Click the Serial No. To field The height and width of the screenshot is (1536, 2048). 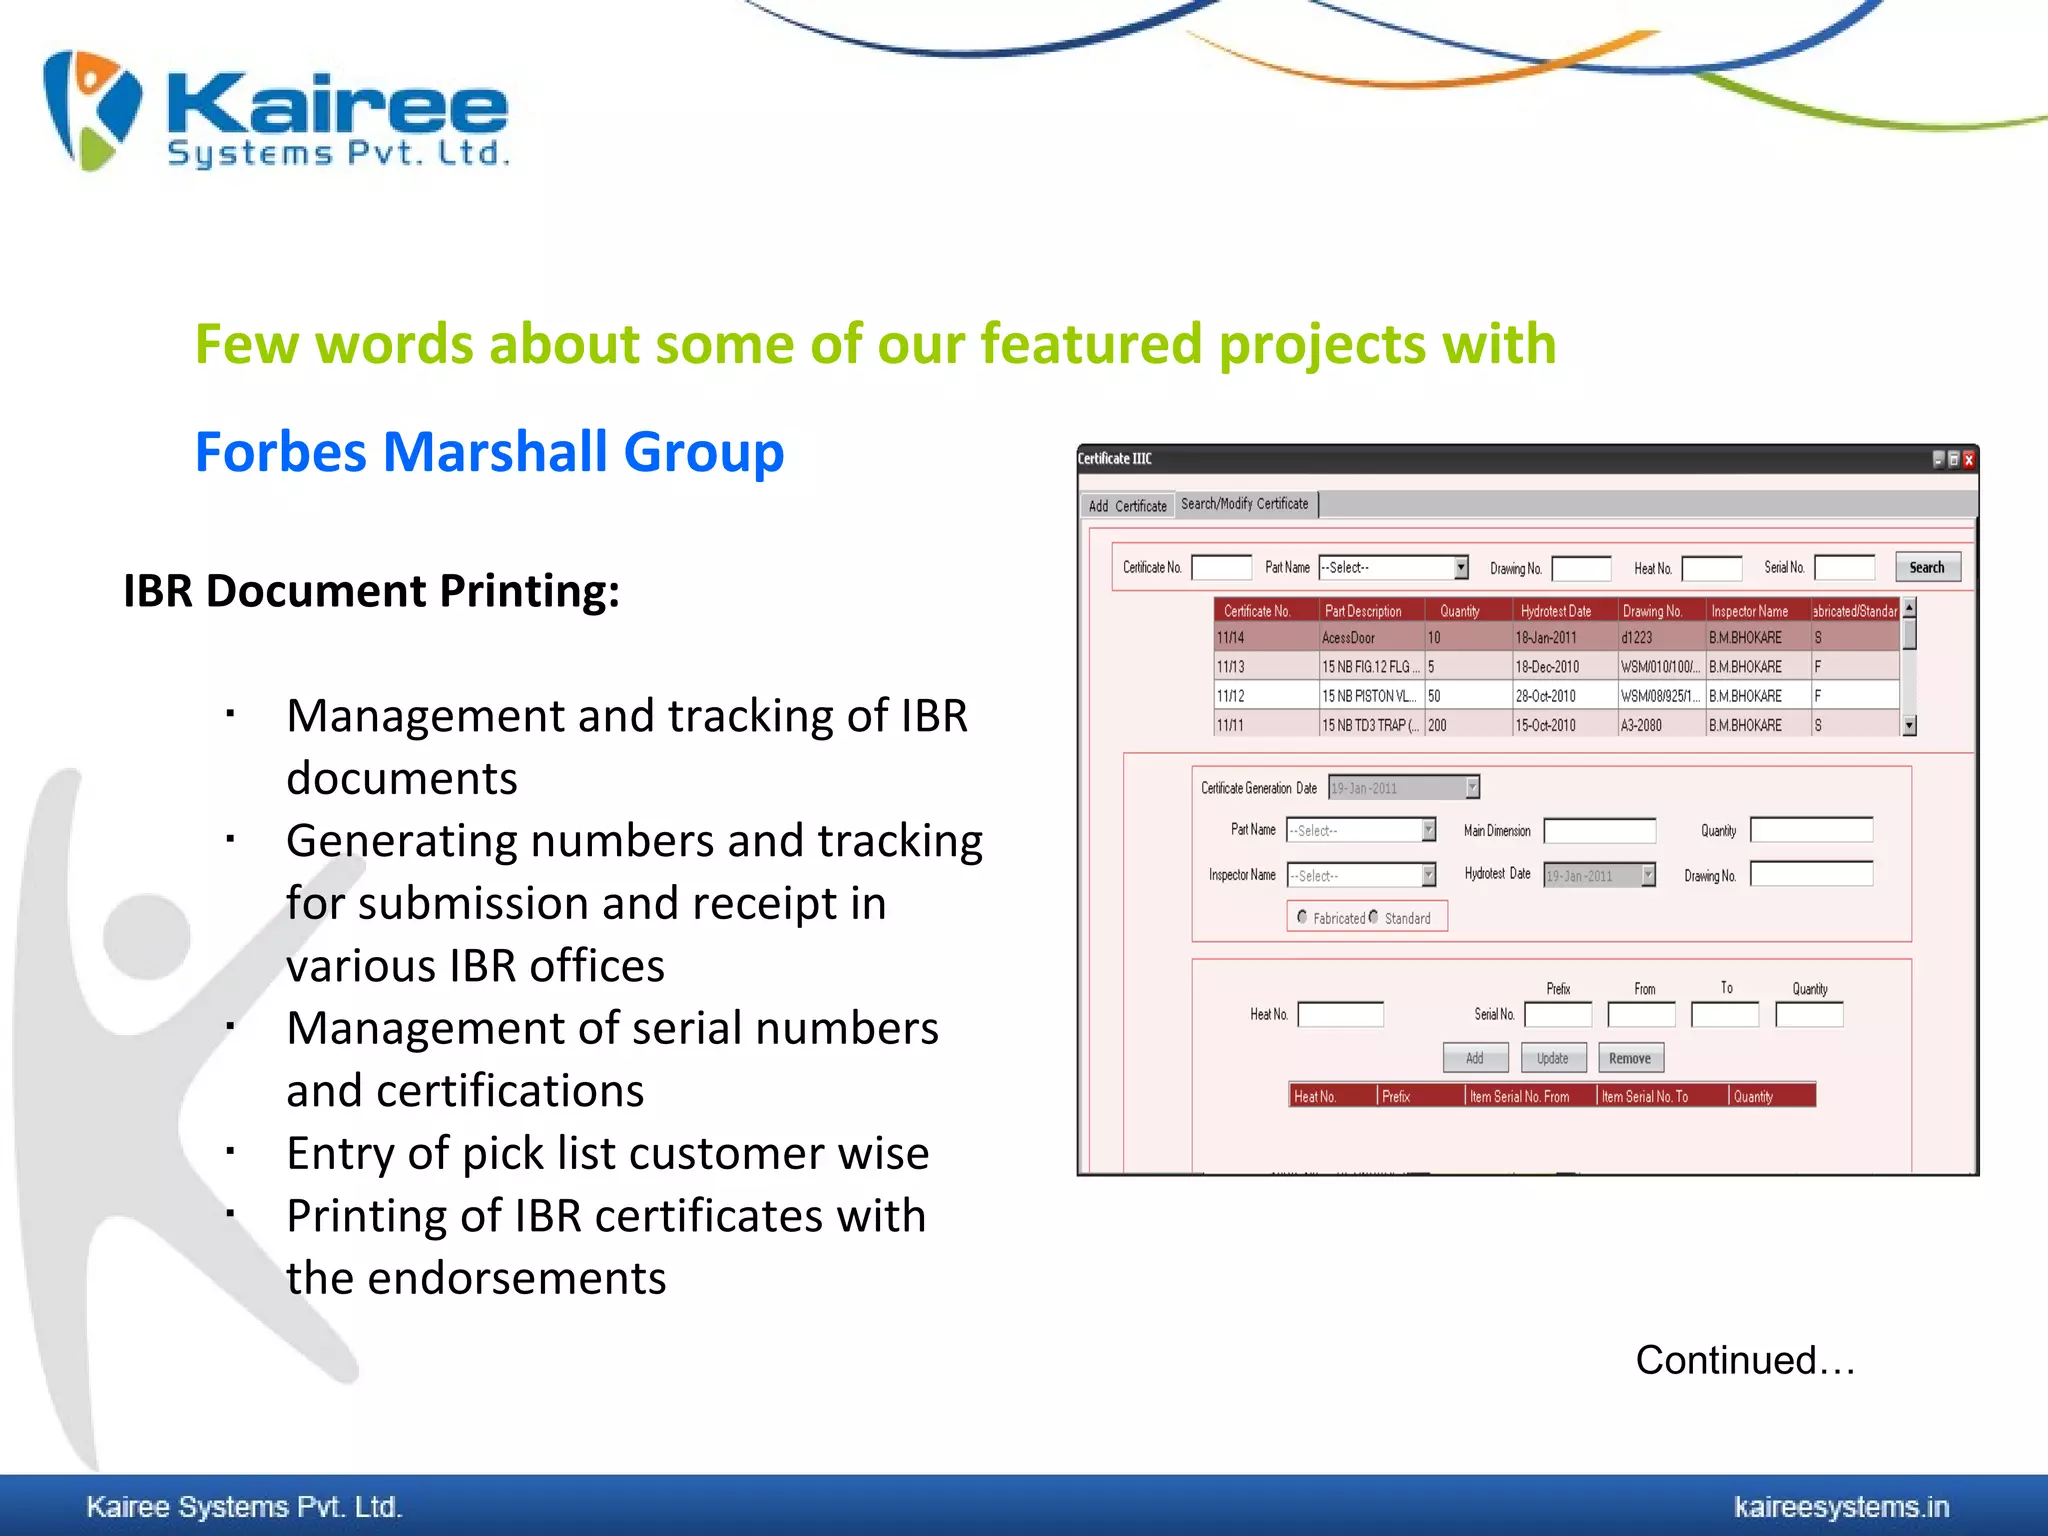tap(1725, 1014)
